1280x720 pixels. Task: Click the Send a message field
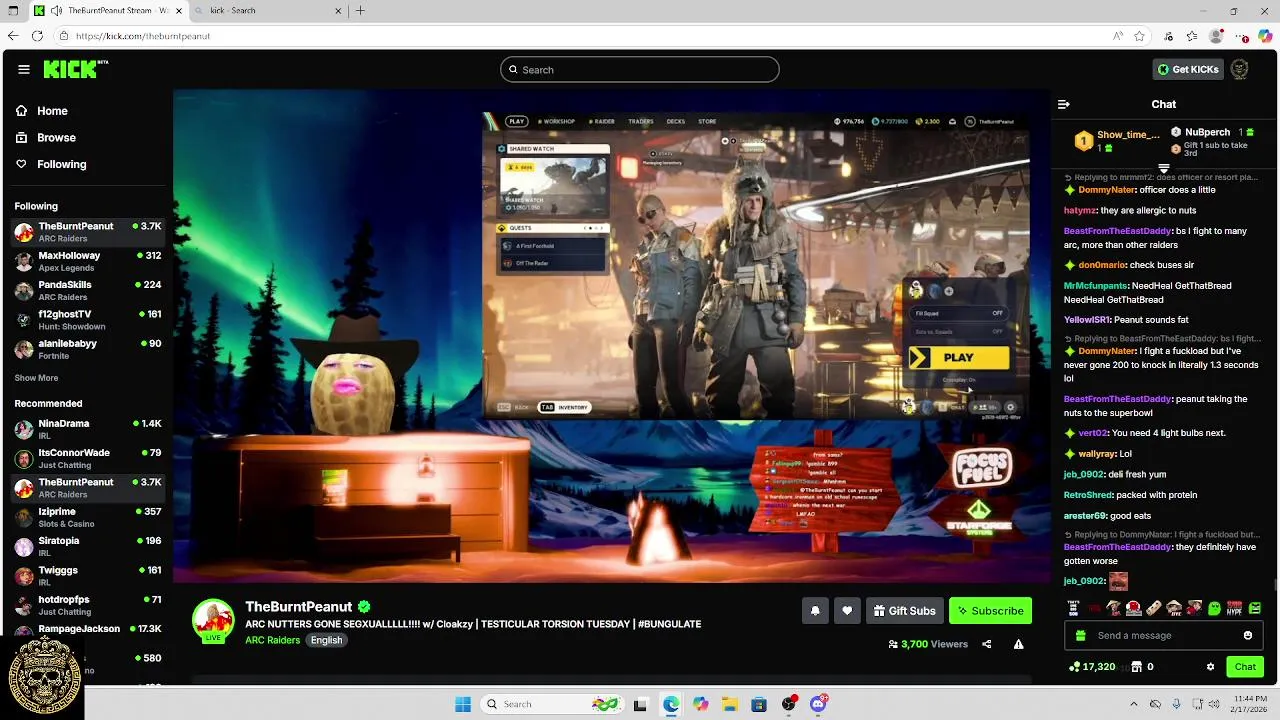[x=1164, y=635]
